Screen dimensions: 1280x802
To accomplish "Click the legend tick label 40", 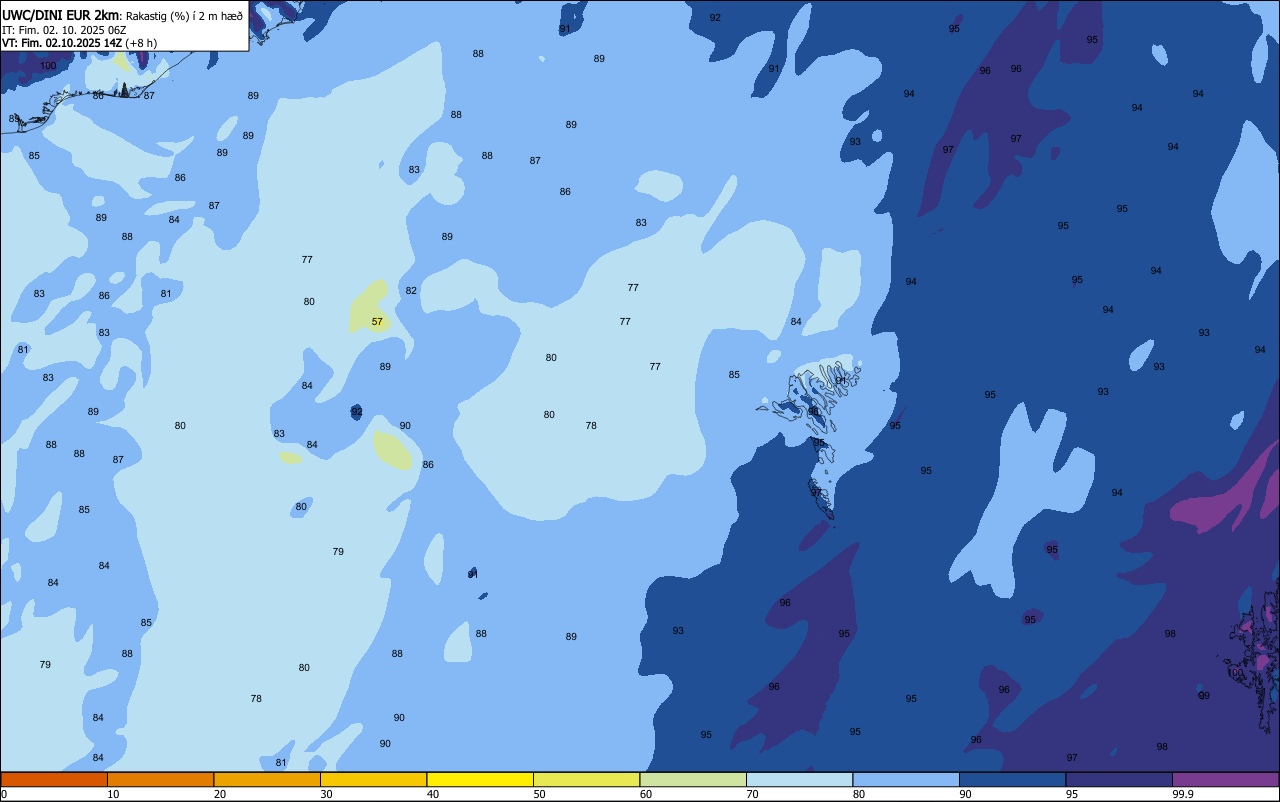I will click(x=433, y=794).
